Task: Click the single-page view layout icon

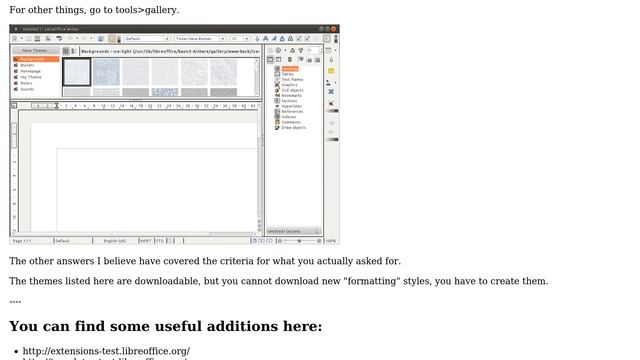Action: 254,241
